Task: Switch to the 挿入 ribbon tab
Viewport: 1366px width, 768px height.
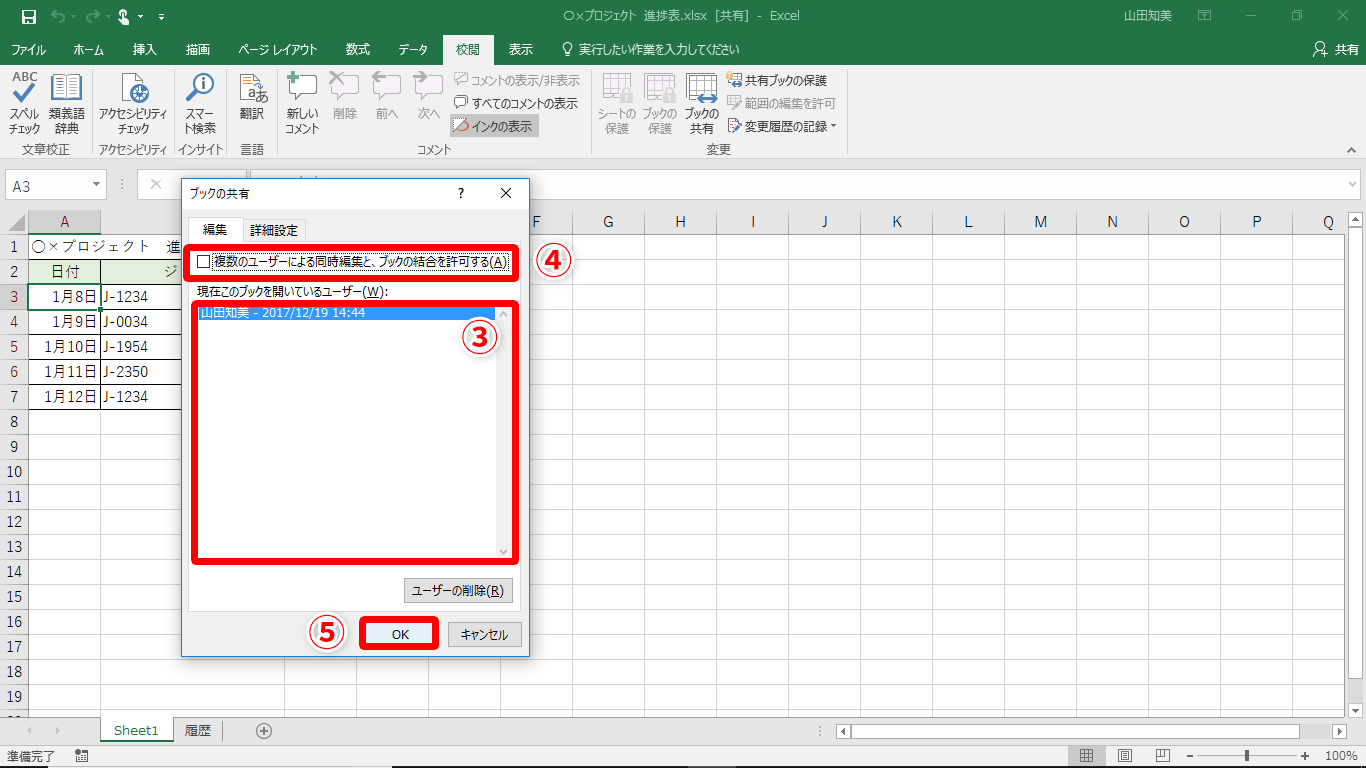Action: pos(145,50)
